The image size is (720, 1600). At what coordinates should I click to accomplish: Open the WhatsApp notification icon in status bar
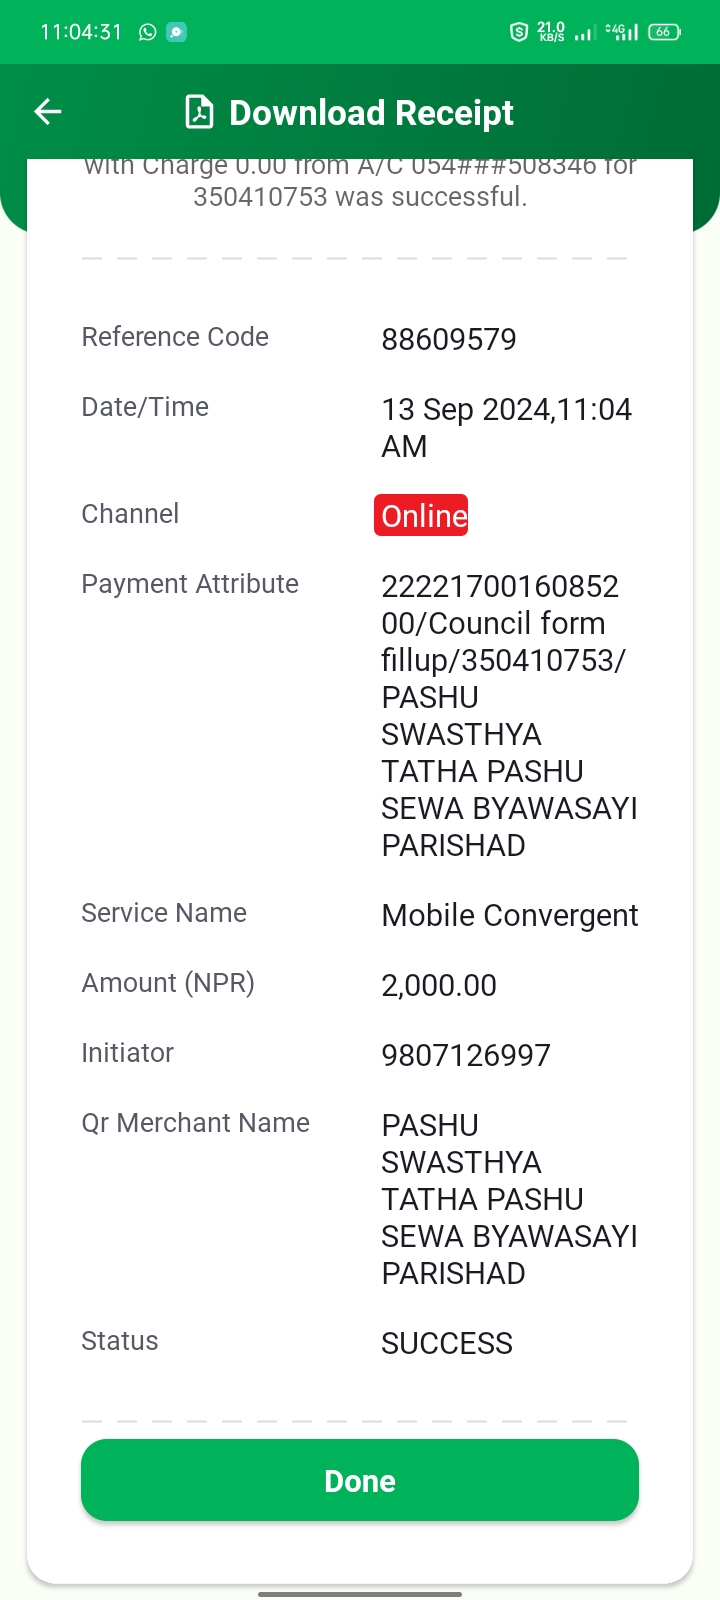click(148, 32)
